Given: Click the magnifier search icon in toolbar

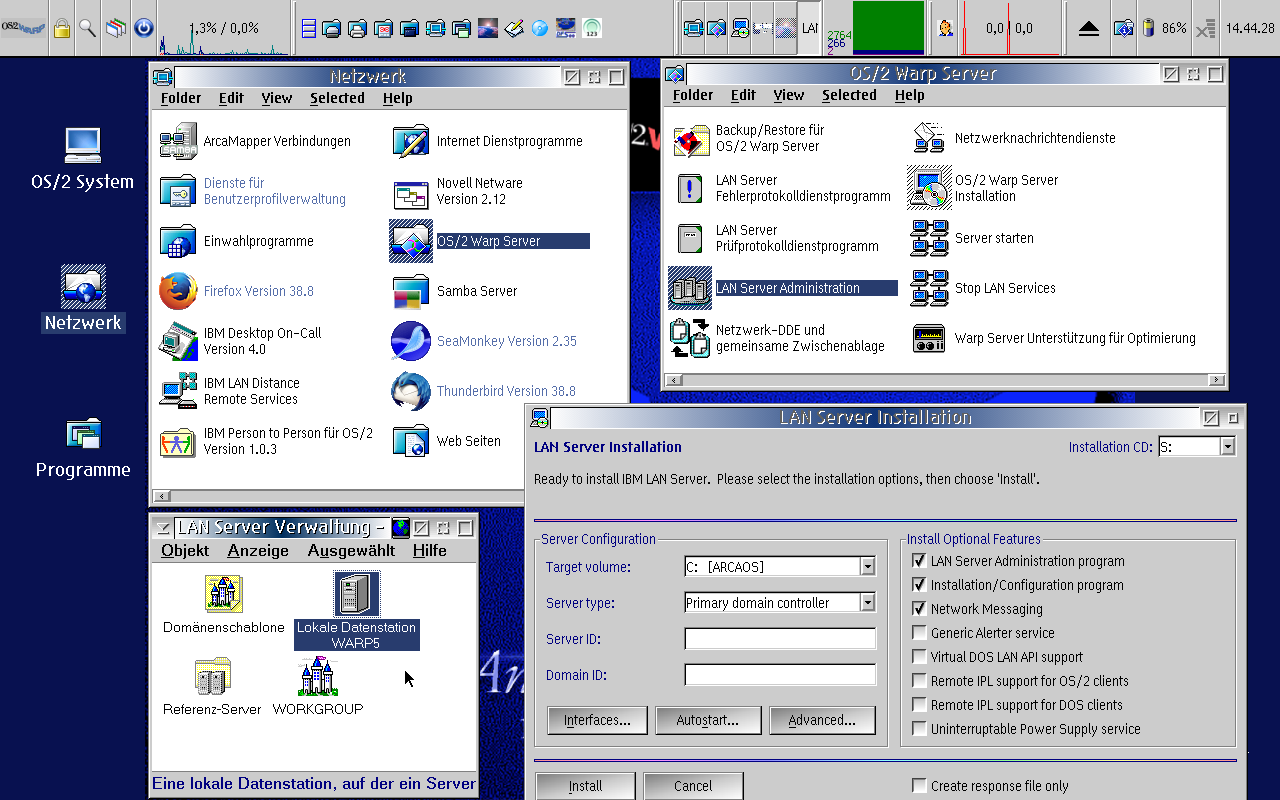Looking at the screenshot, I should click(x=88, y=28).
